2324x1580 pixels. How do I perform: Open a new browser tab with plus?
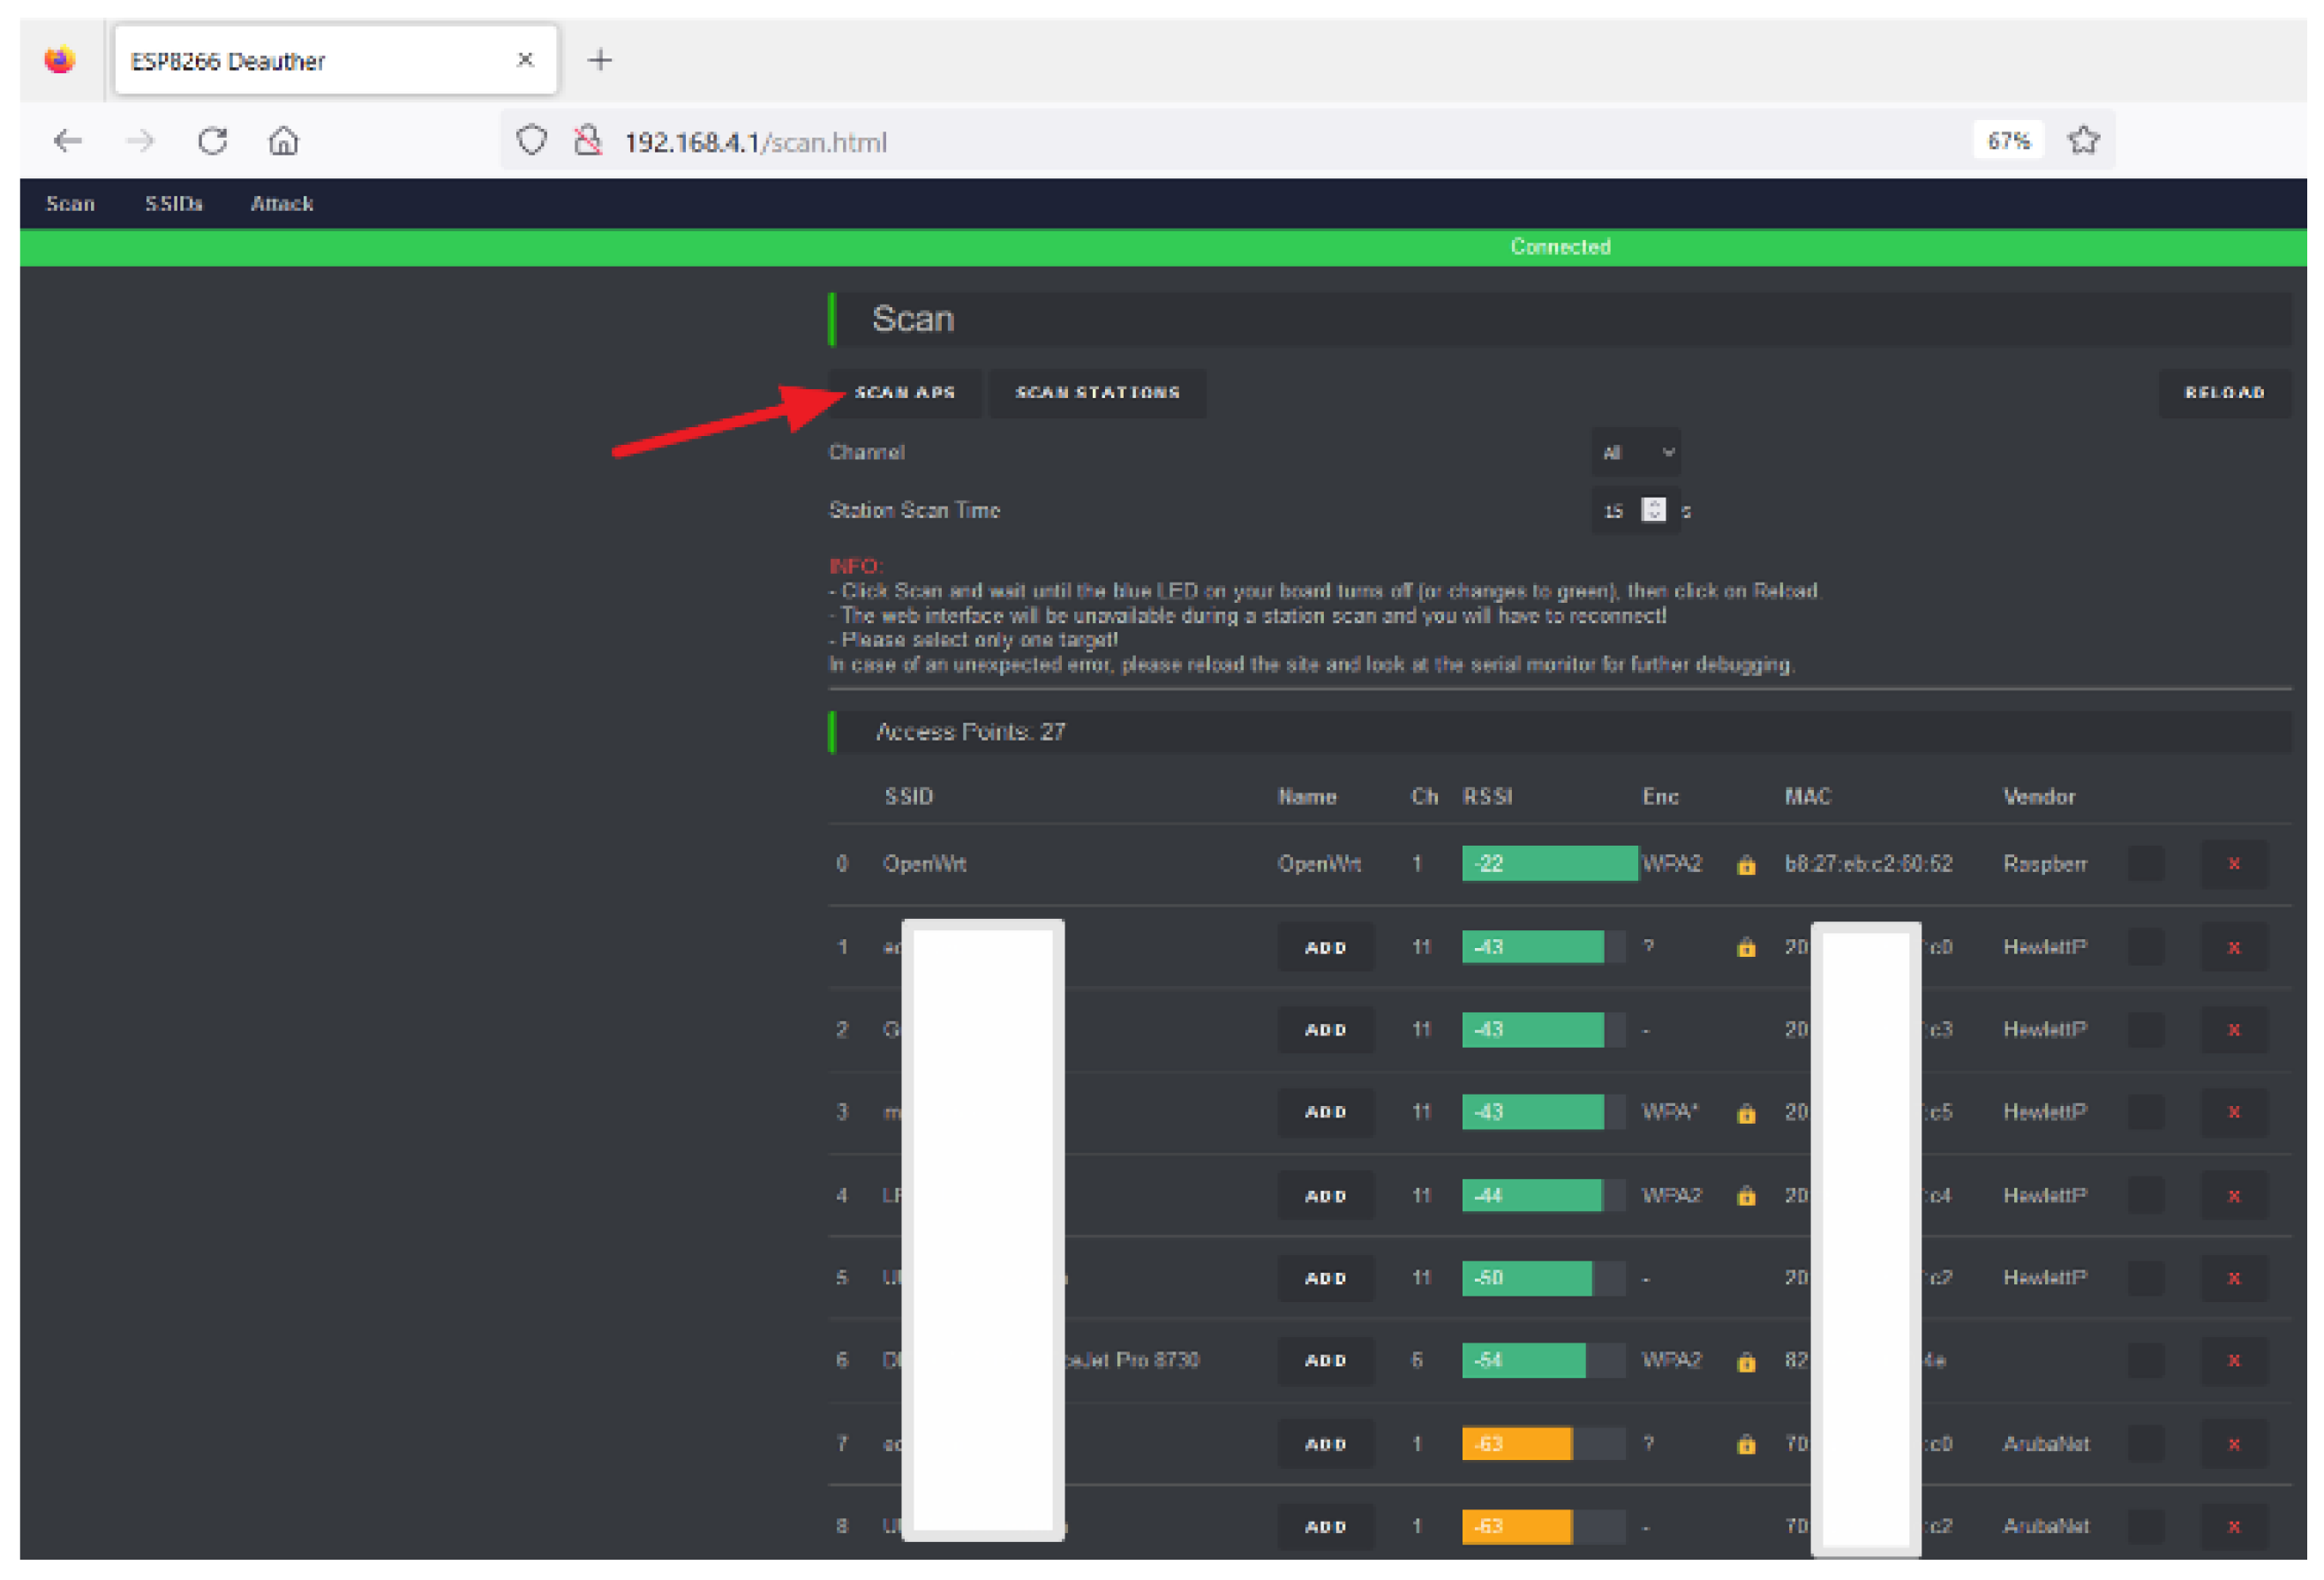600,60
